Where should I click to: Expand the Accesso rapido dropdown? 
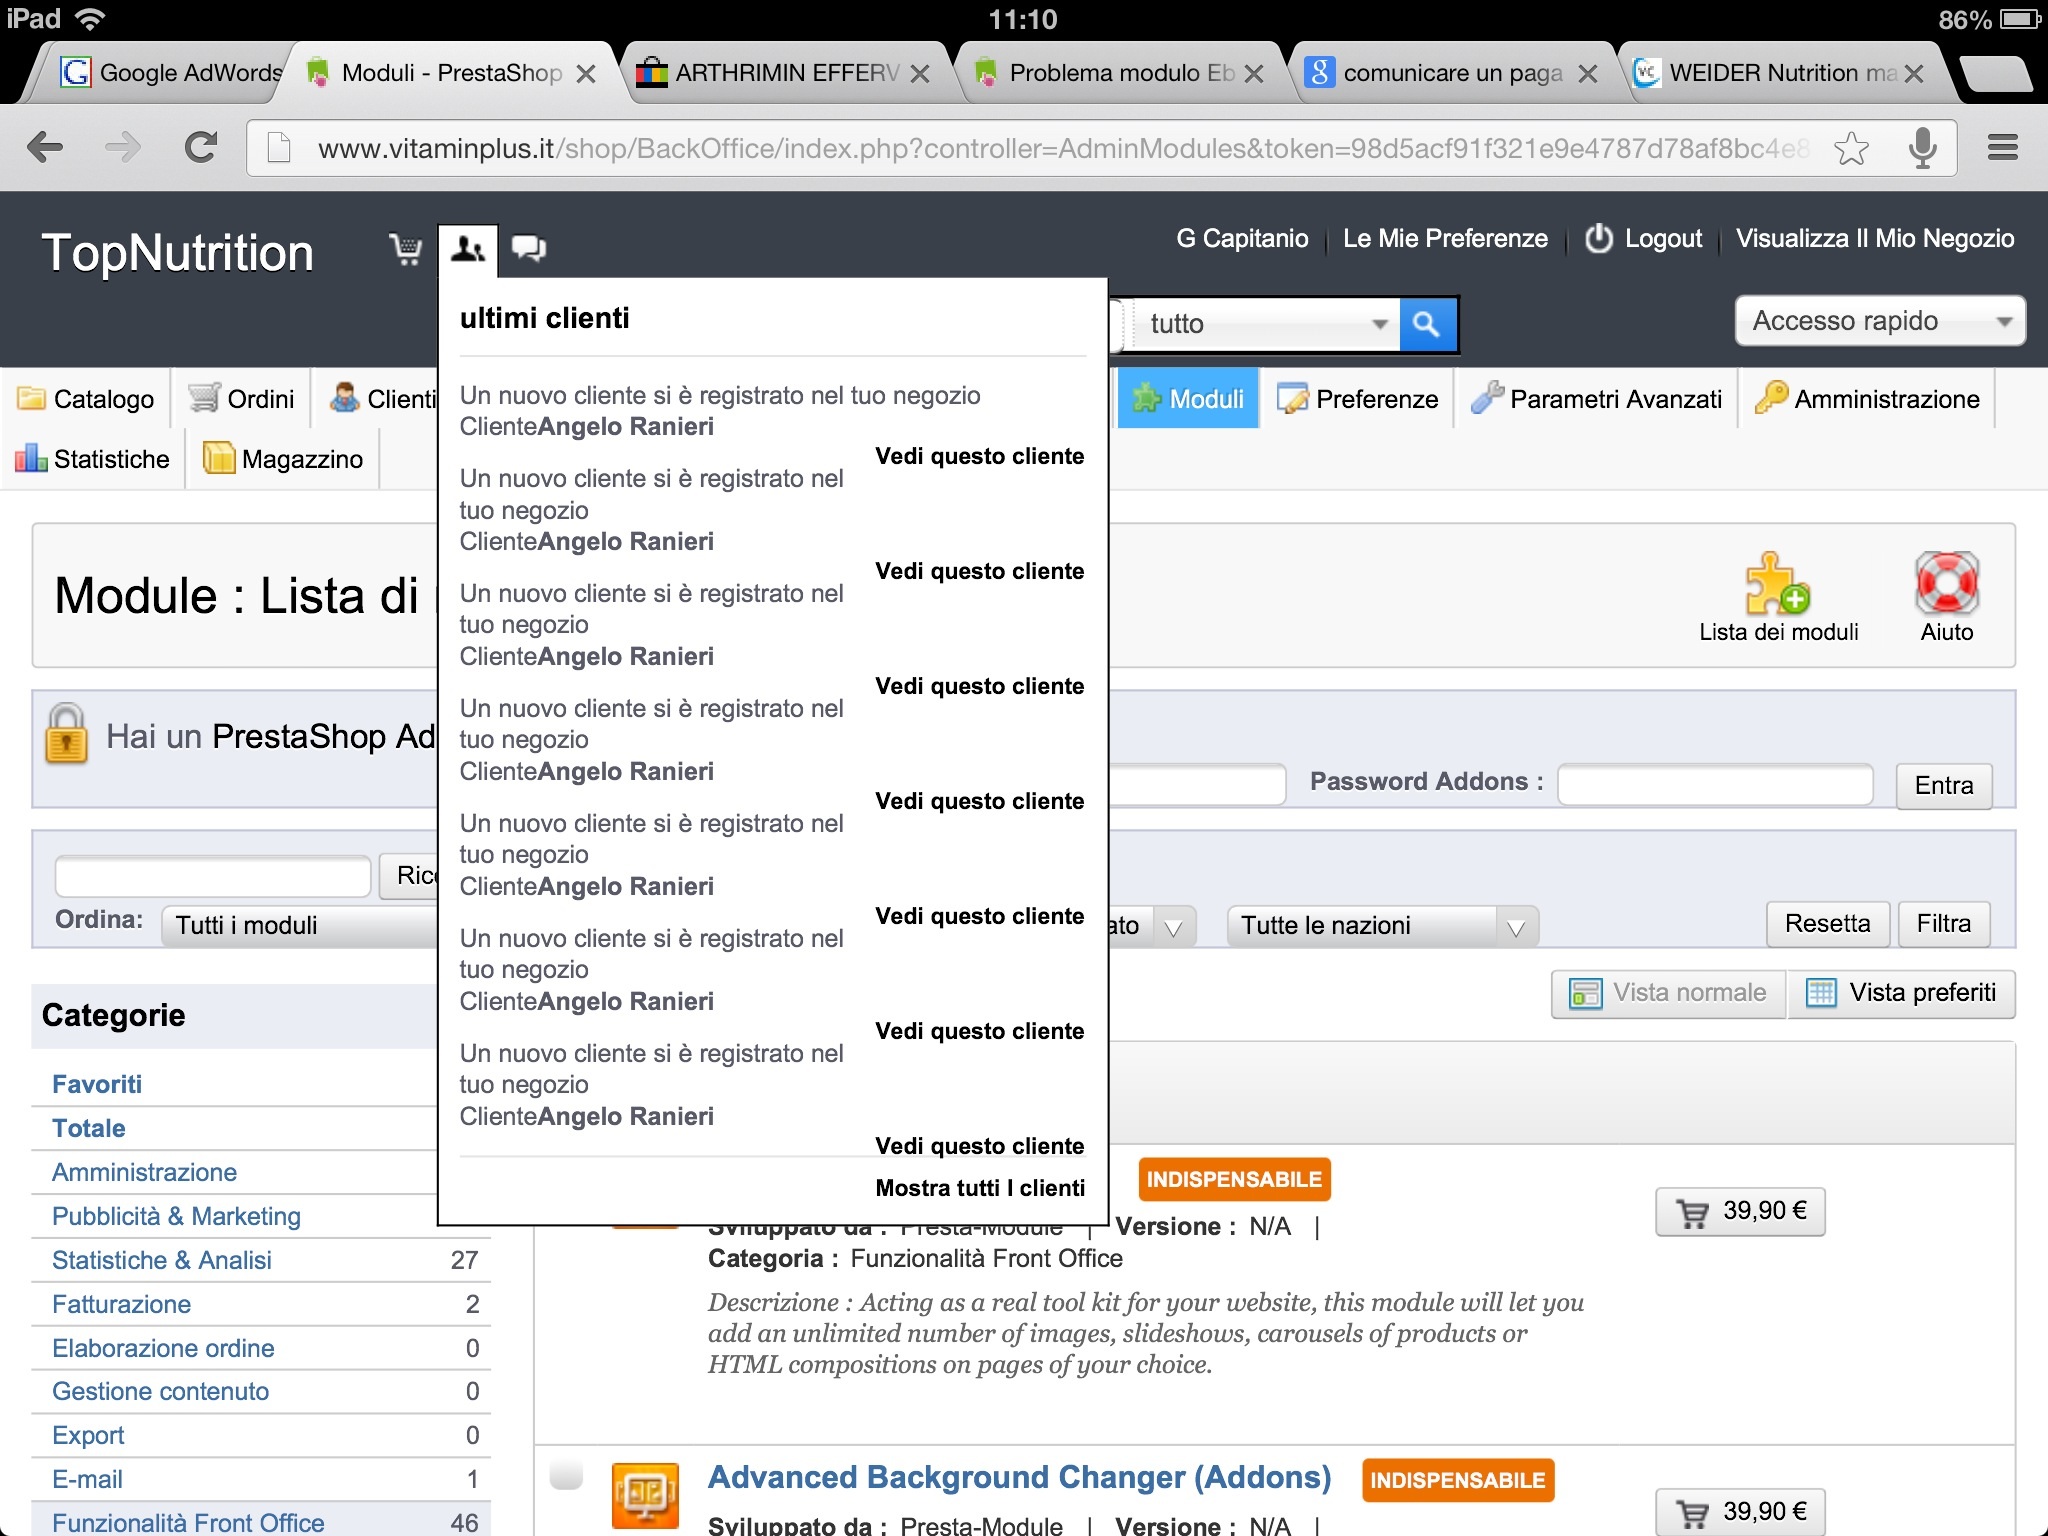click(1879, 321)
